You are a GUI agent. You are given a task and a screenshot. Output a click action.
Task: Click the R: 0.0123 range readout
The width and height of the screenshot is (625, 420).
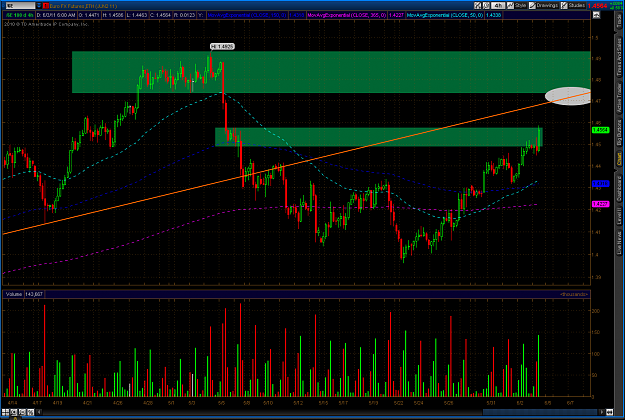(184, 15)
